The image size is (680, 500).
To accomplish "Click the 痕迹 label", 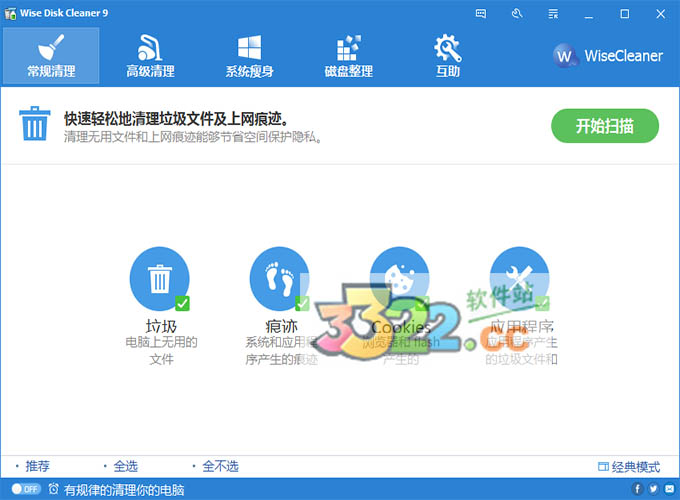I will pos(281,326).
